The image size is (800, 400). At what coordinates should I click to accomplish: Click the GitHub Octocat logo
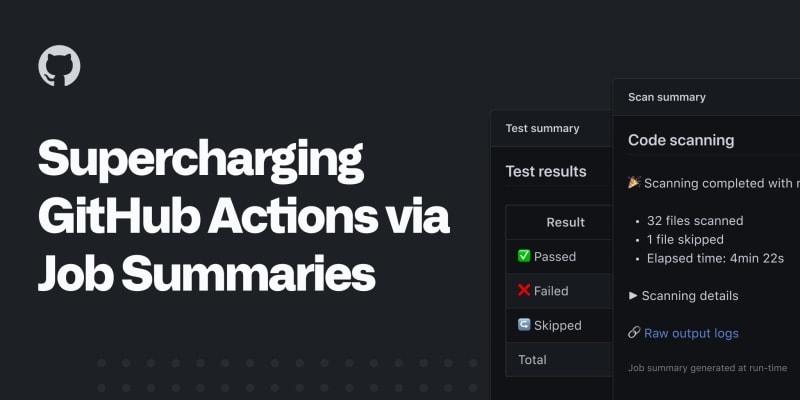(x=59, y=66)
